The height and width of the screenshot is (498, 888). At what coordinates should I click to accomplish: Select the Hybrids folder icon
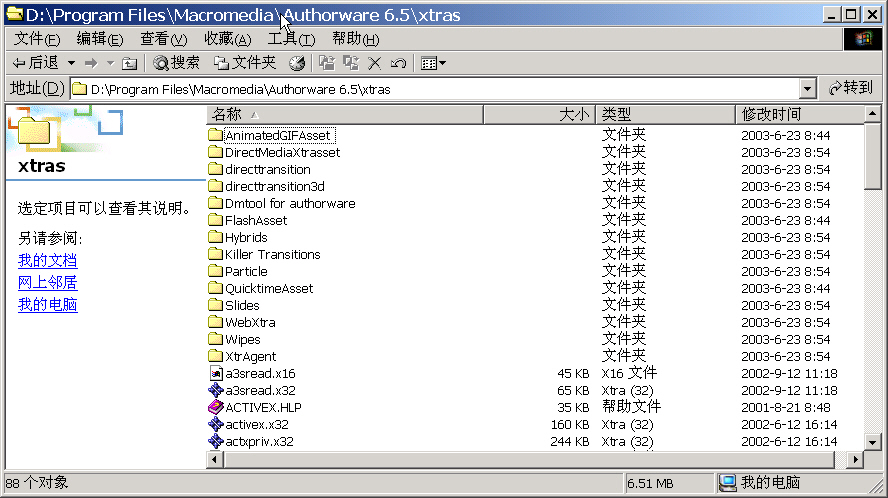[x=215, y=237]
